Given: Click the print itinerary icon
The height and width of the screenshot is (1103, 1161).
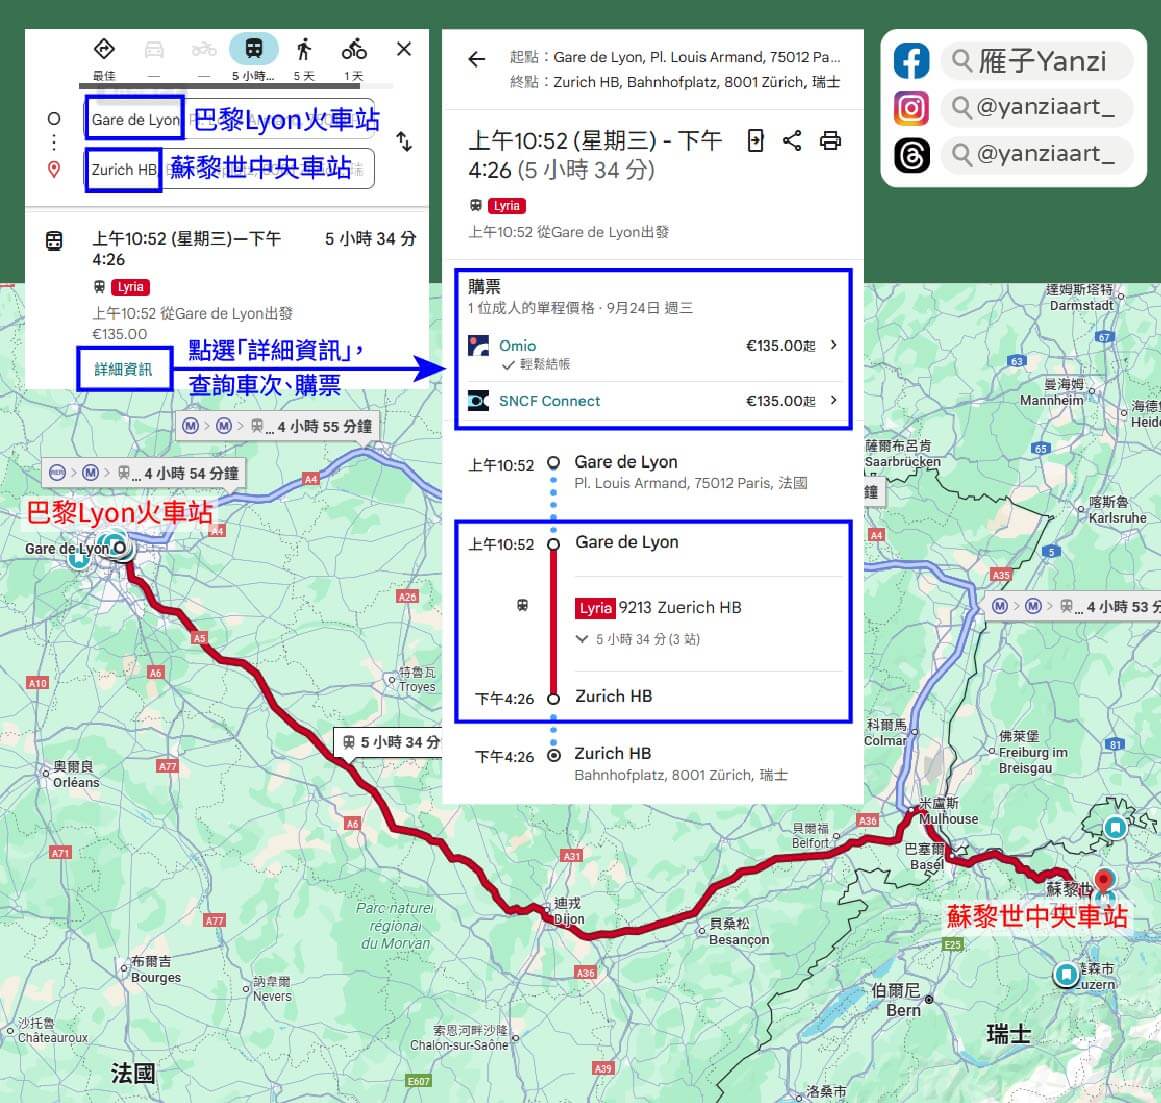Looking at the screenshot, I should click(x=831, y=141).
